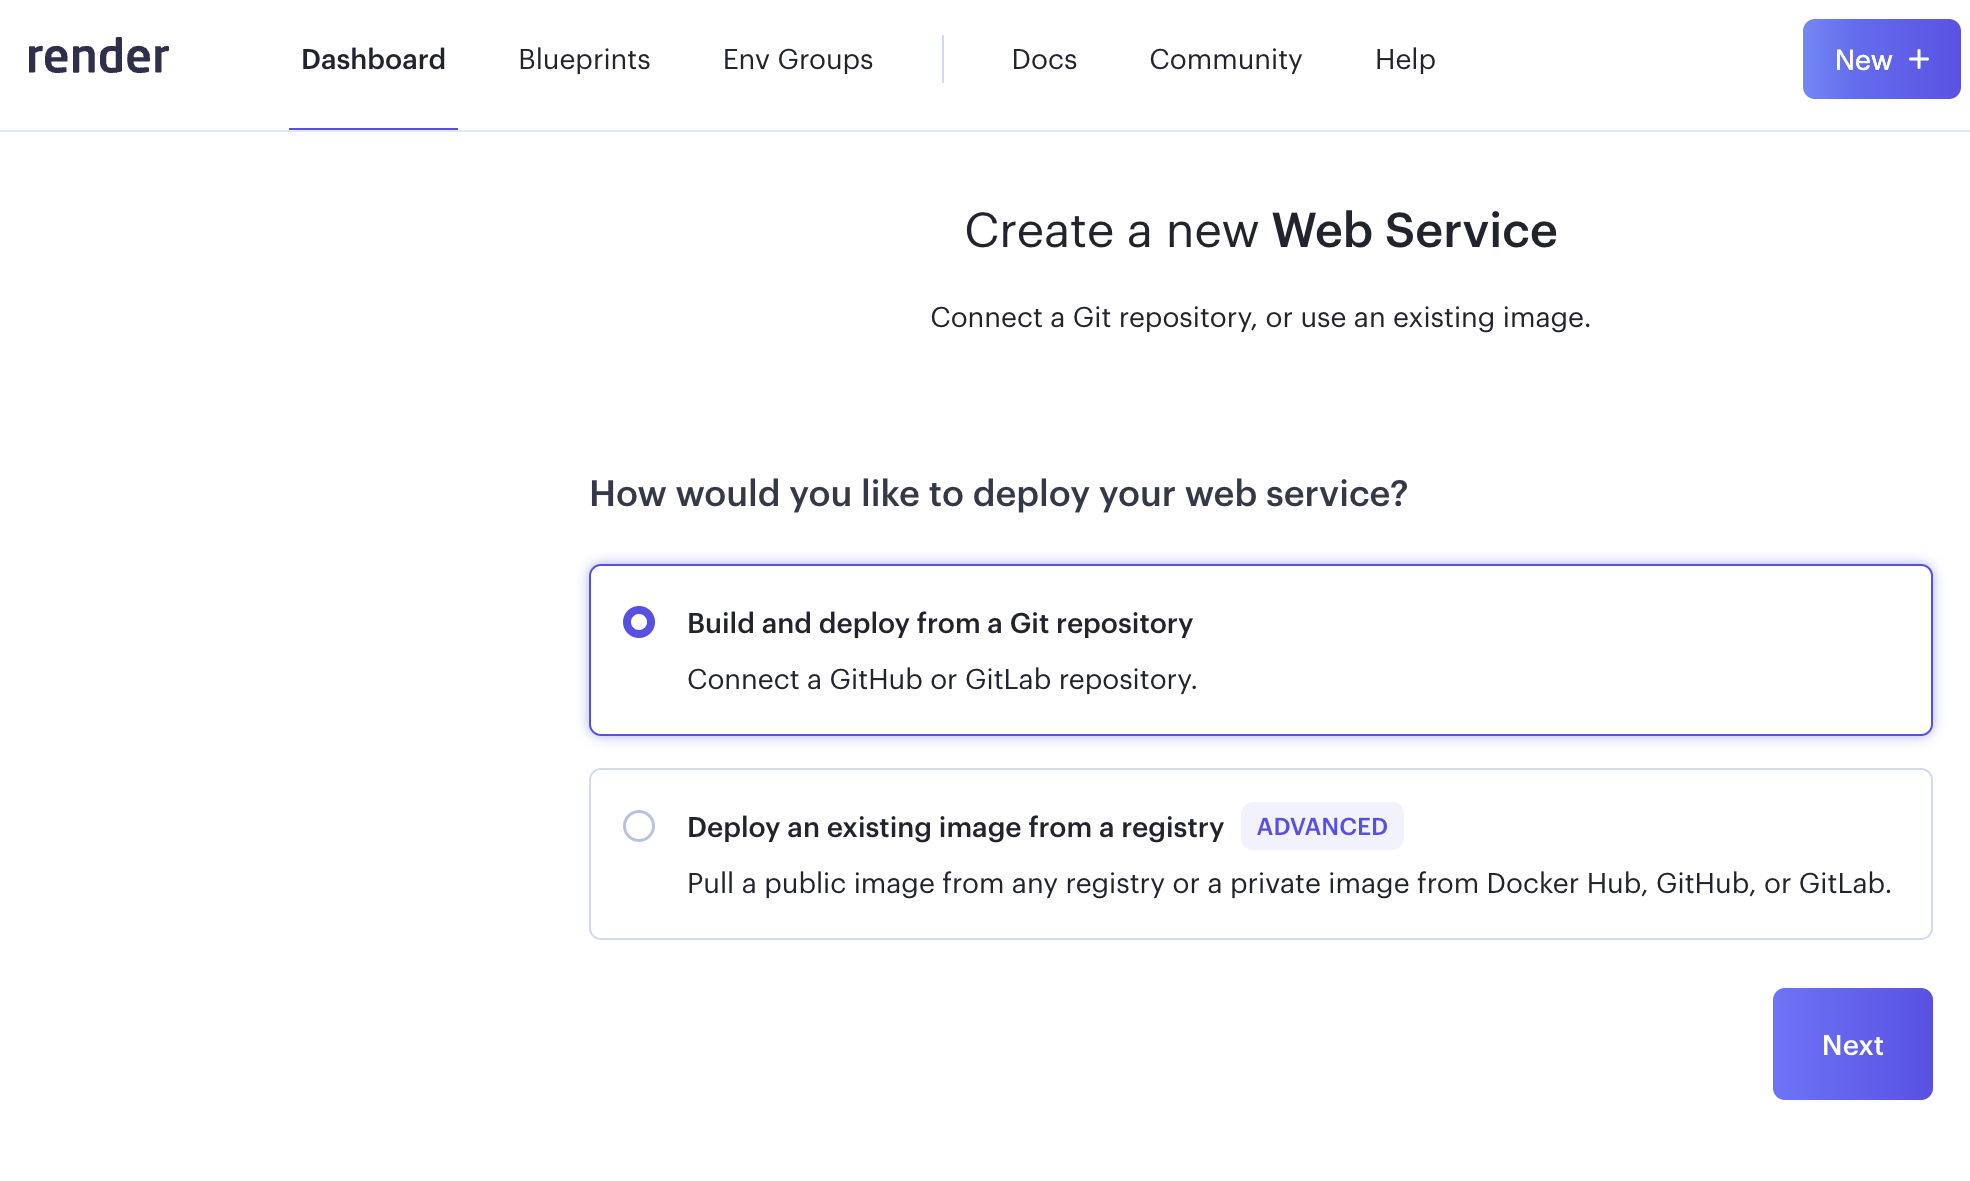1970x1181 pixels.
Task: Open Env Groups page
Action: pos(797,60)
